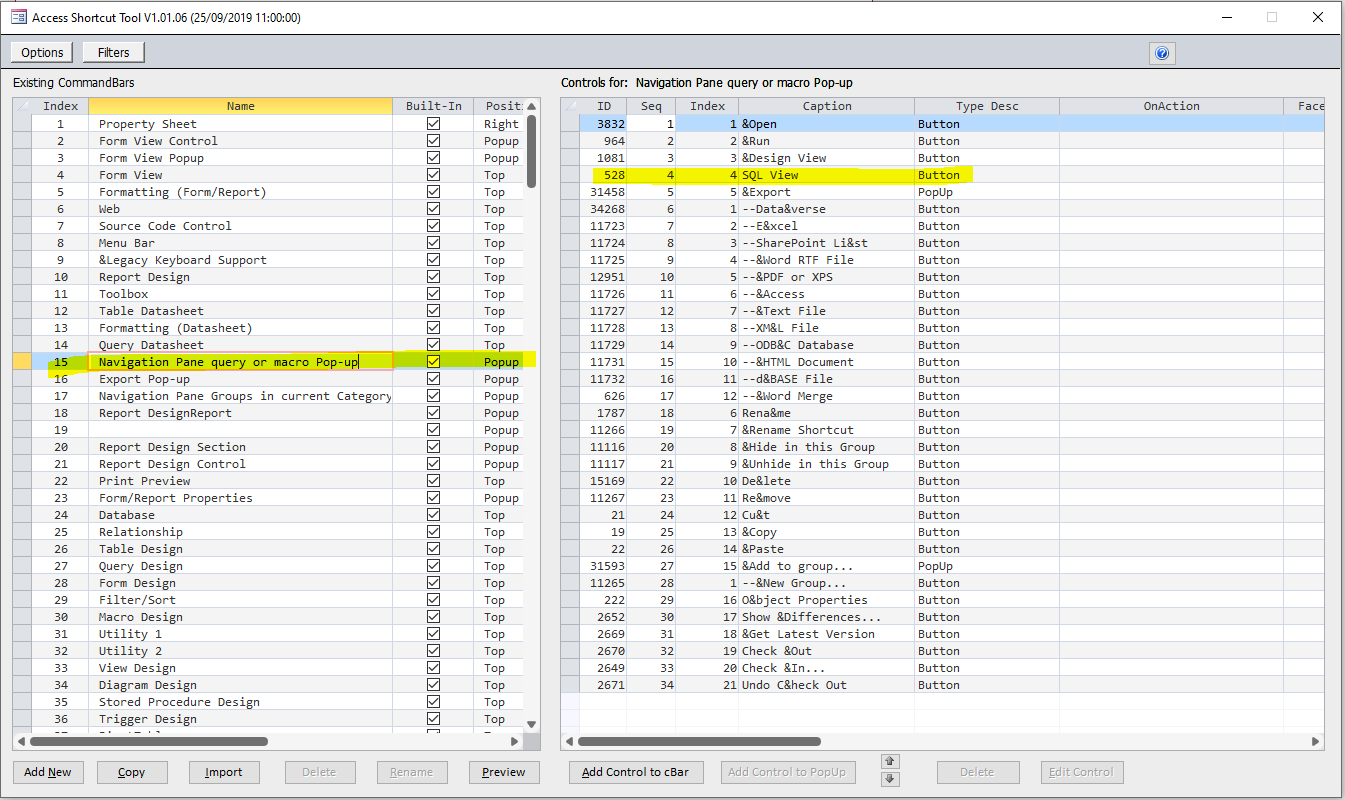Image resolution: width=1345 pixels, height=800 pixels.
Task: Click row selector for Property Sheet row
Action: tap(22, 124)
